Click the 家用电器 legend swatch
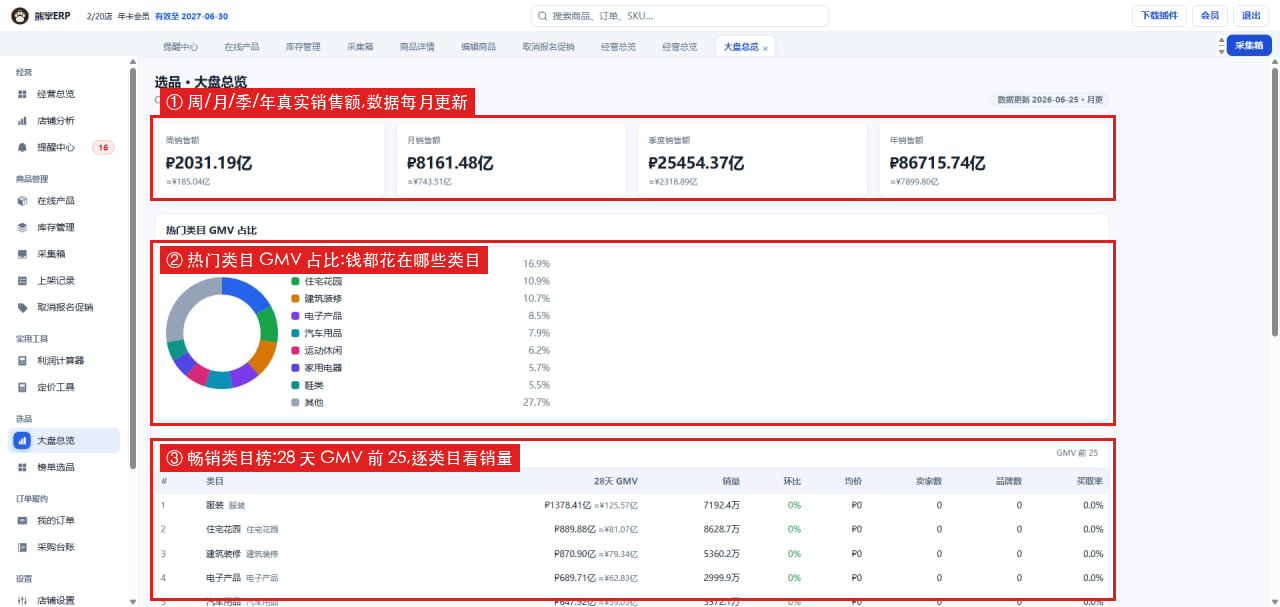 [295, 368]
